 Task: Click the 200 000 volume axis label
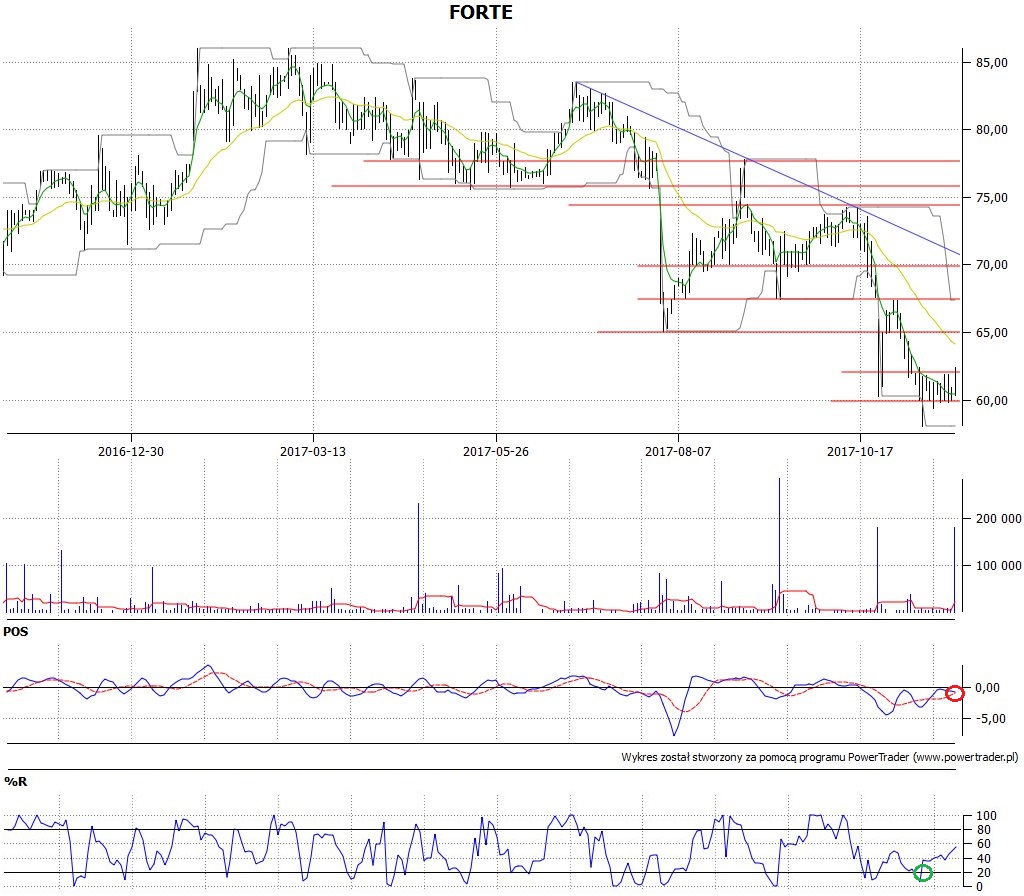pos(999,519)
